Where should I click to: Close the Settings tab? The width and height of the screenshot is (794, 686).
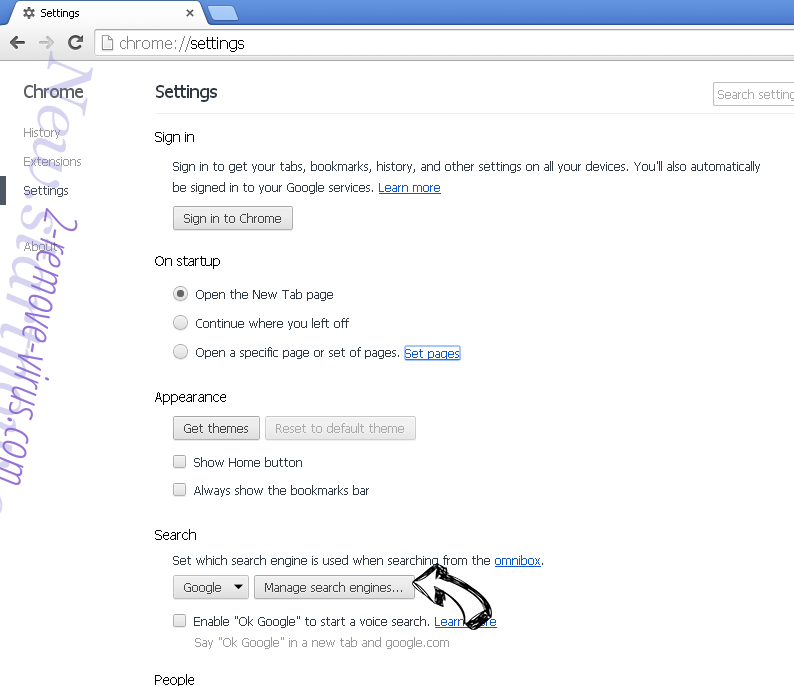point(190,13)
